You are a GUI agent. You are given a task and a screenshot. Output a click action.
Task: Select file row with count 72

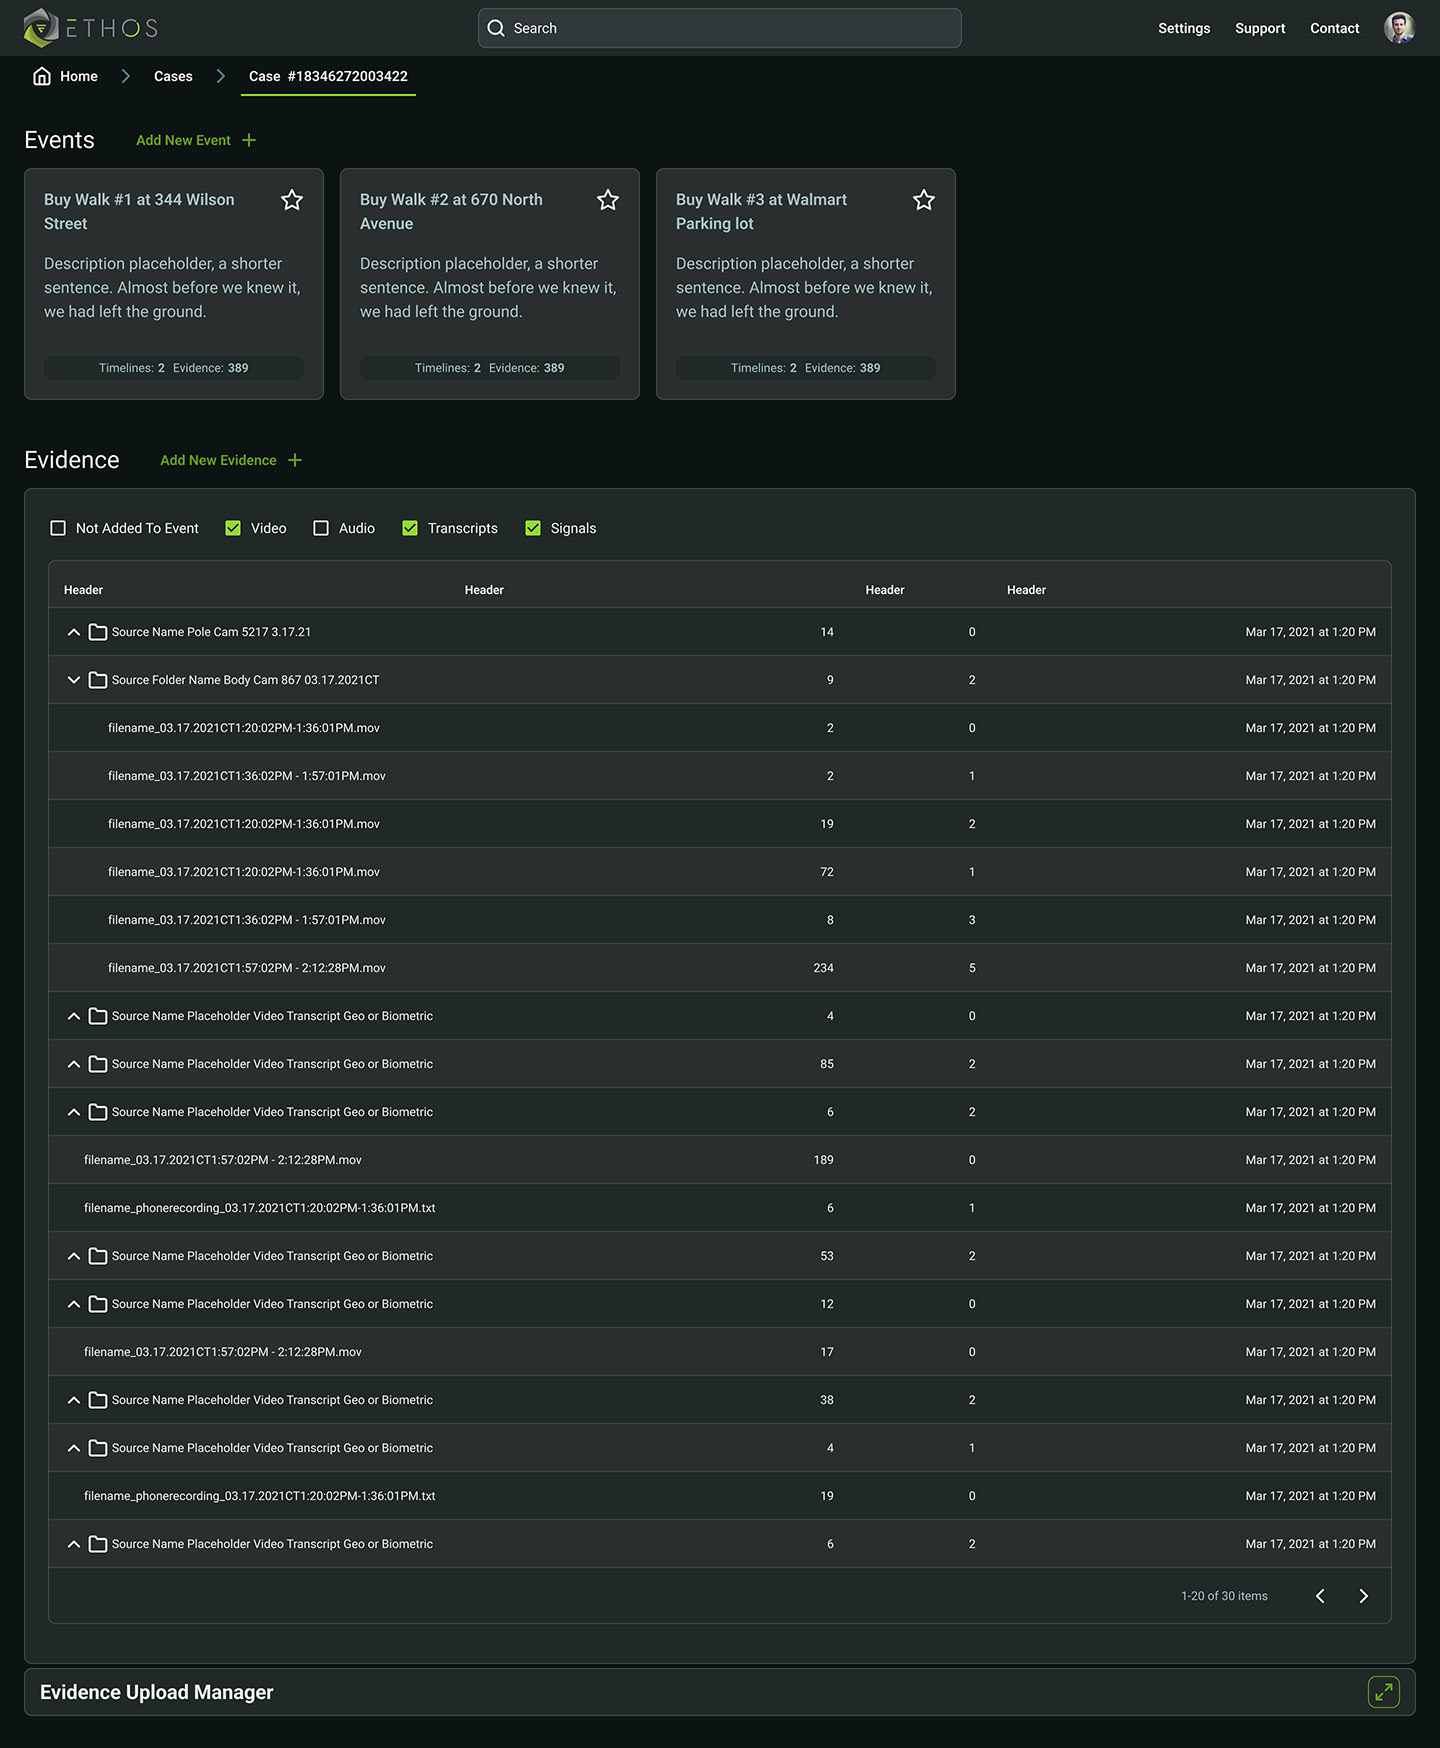coord(720,872)
